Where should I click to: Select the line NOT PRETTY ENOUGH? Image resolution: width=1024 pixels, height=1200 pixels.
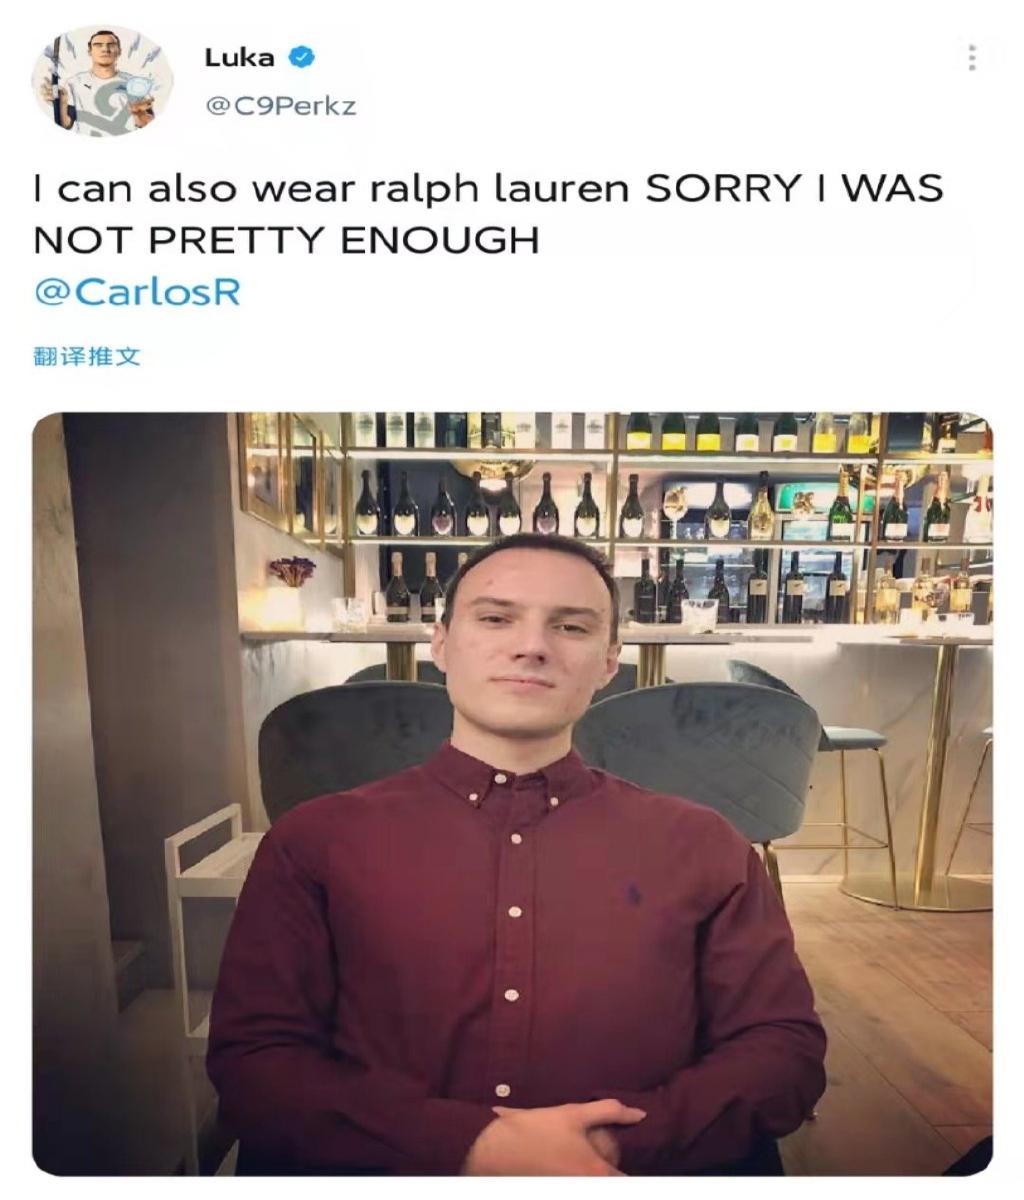286,239
